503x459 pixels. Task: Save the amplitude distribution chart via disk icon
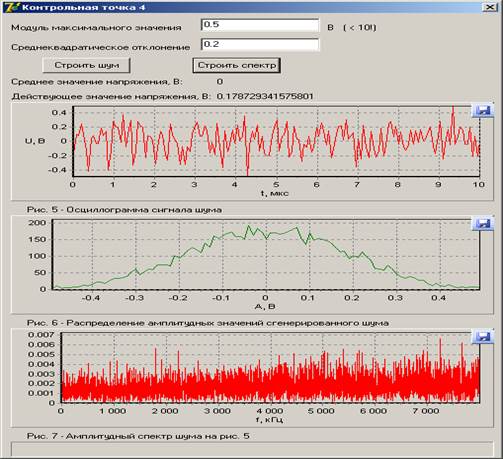point(483,223)
